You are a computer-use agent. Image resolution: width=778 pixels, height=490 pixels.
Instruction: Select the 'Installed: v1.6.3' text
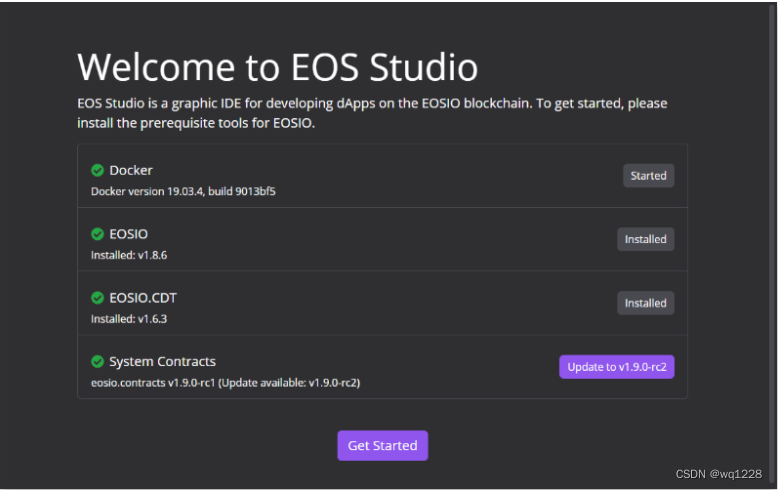click(129, 319)
